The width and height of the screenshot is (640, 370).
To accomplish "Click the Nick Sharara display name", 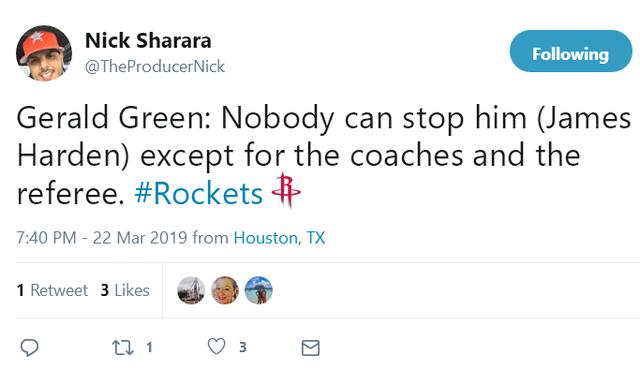I will (148, 40).
